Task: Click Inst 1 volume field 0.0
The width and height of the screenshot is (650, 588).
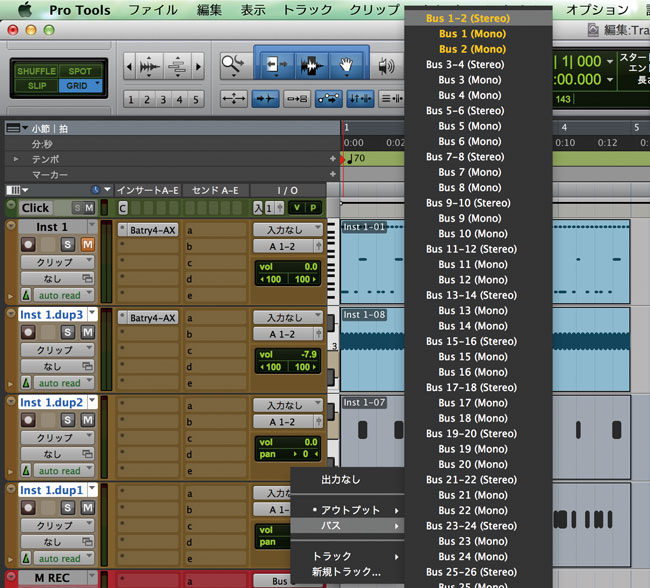Action: (x=288, y=267)
